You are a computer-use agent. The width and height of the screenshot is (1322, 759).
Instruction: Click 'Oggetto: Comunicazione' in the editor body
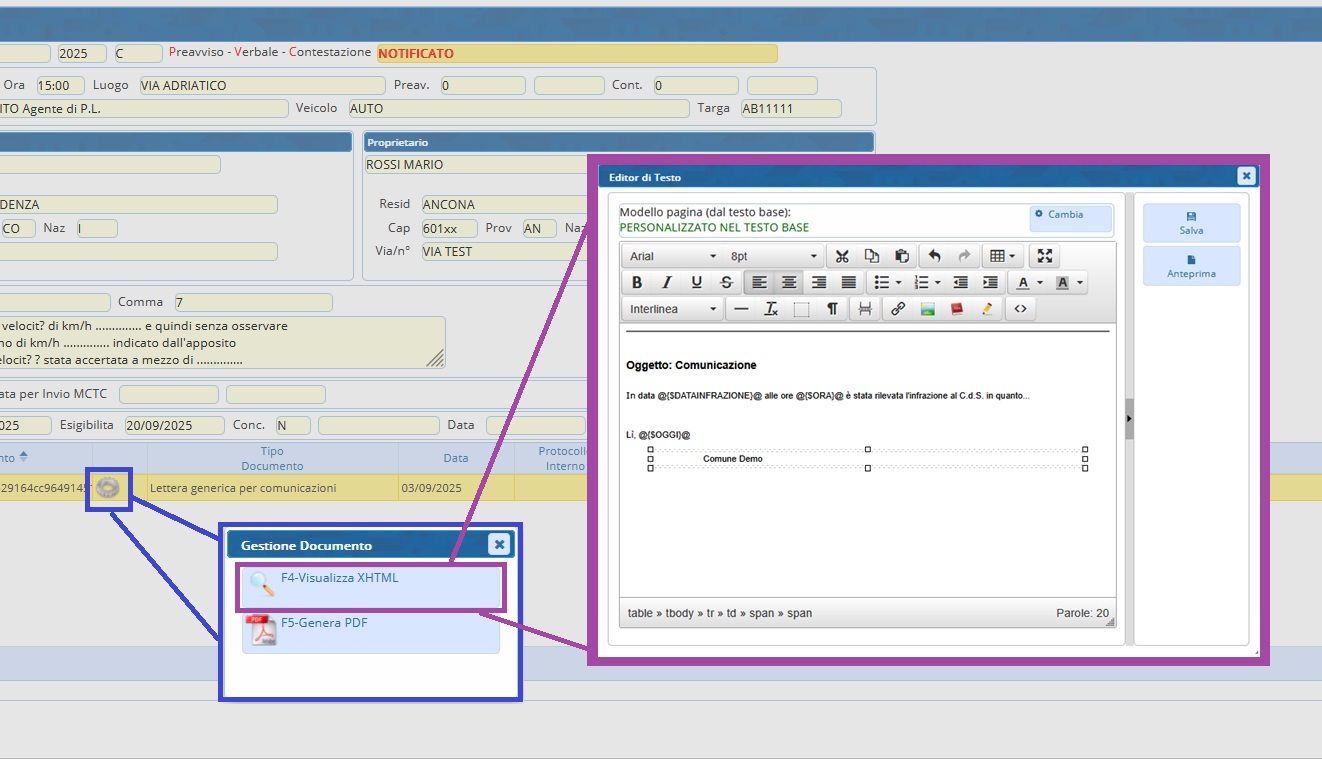(x=691, y=365)
